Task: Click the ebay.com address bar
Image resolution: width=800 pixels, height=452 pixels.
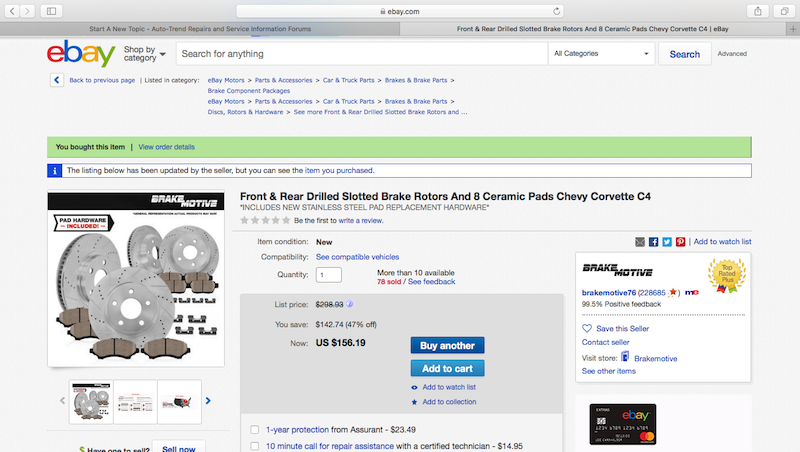Action: tap(400, 11)
